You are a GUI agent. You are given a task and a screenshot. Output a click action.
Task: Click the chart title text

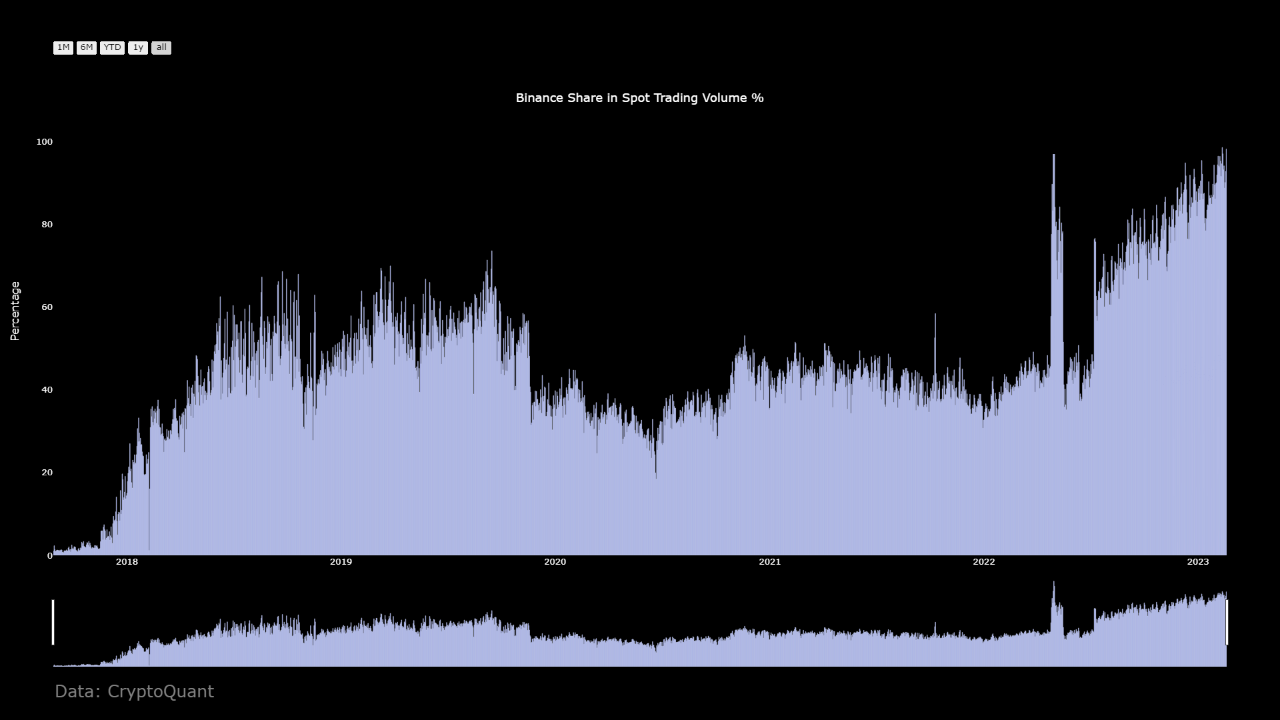(x=639, y=98)
